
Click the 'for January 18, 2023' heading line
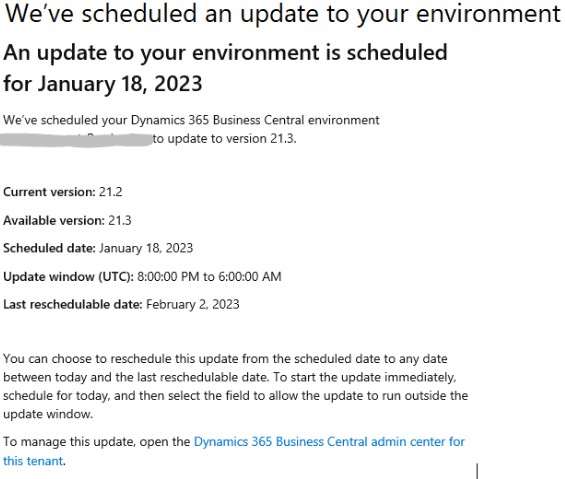click(102, 84)
